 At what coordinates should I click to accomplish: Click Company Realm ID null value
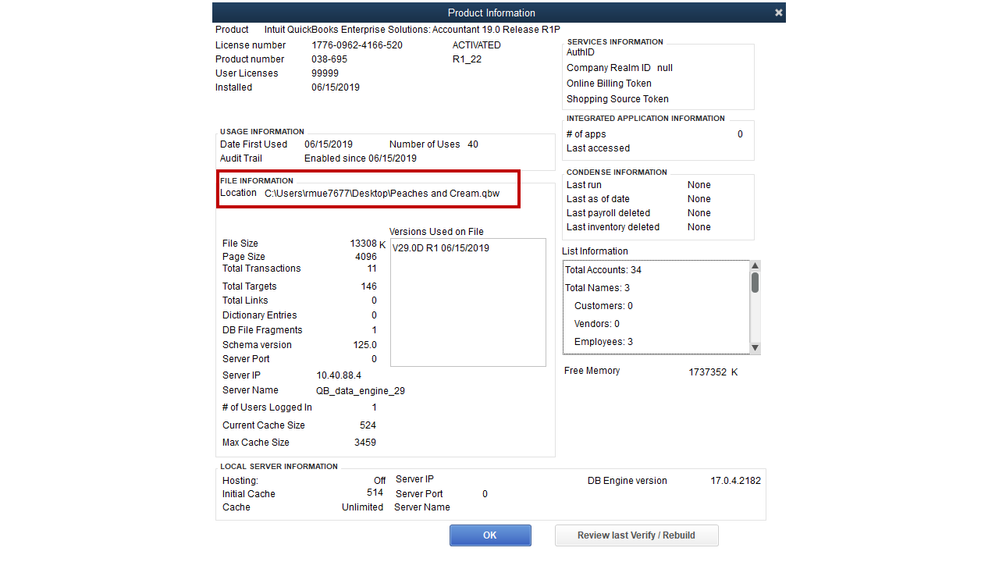click(x=665, y=68)
